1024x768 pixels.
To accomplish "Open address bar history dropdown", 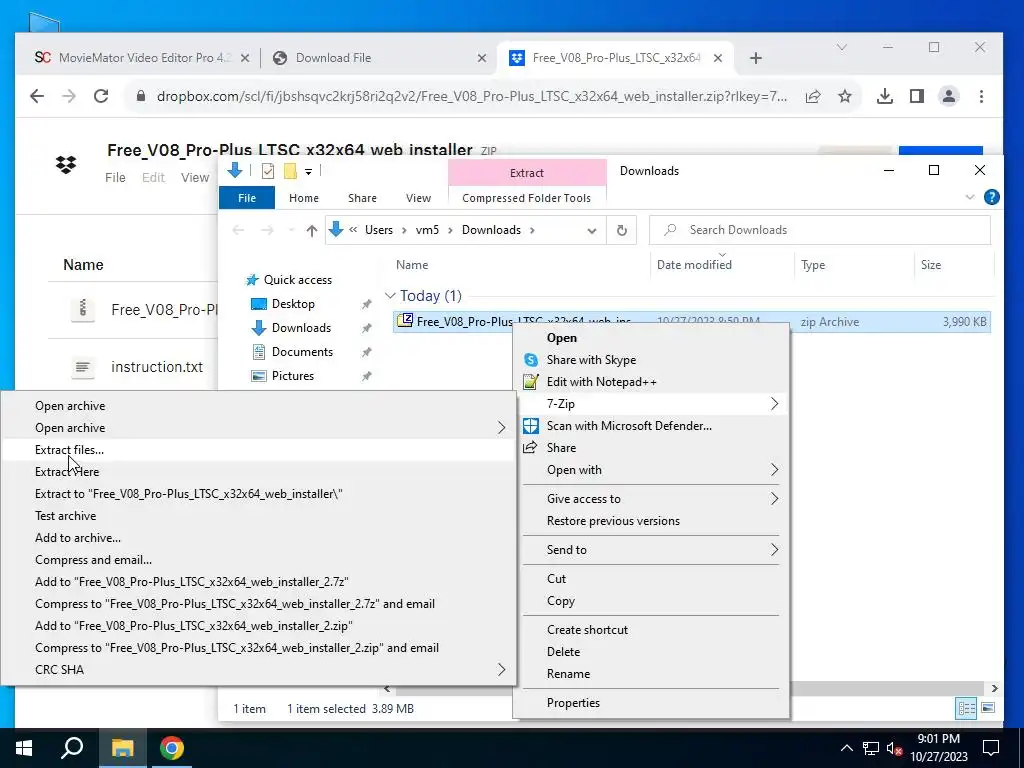I will click(592, 231).
